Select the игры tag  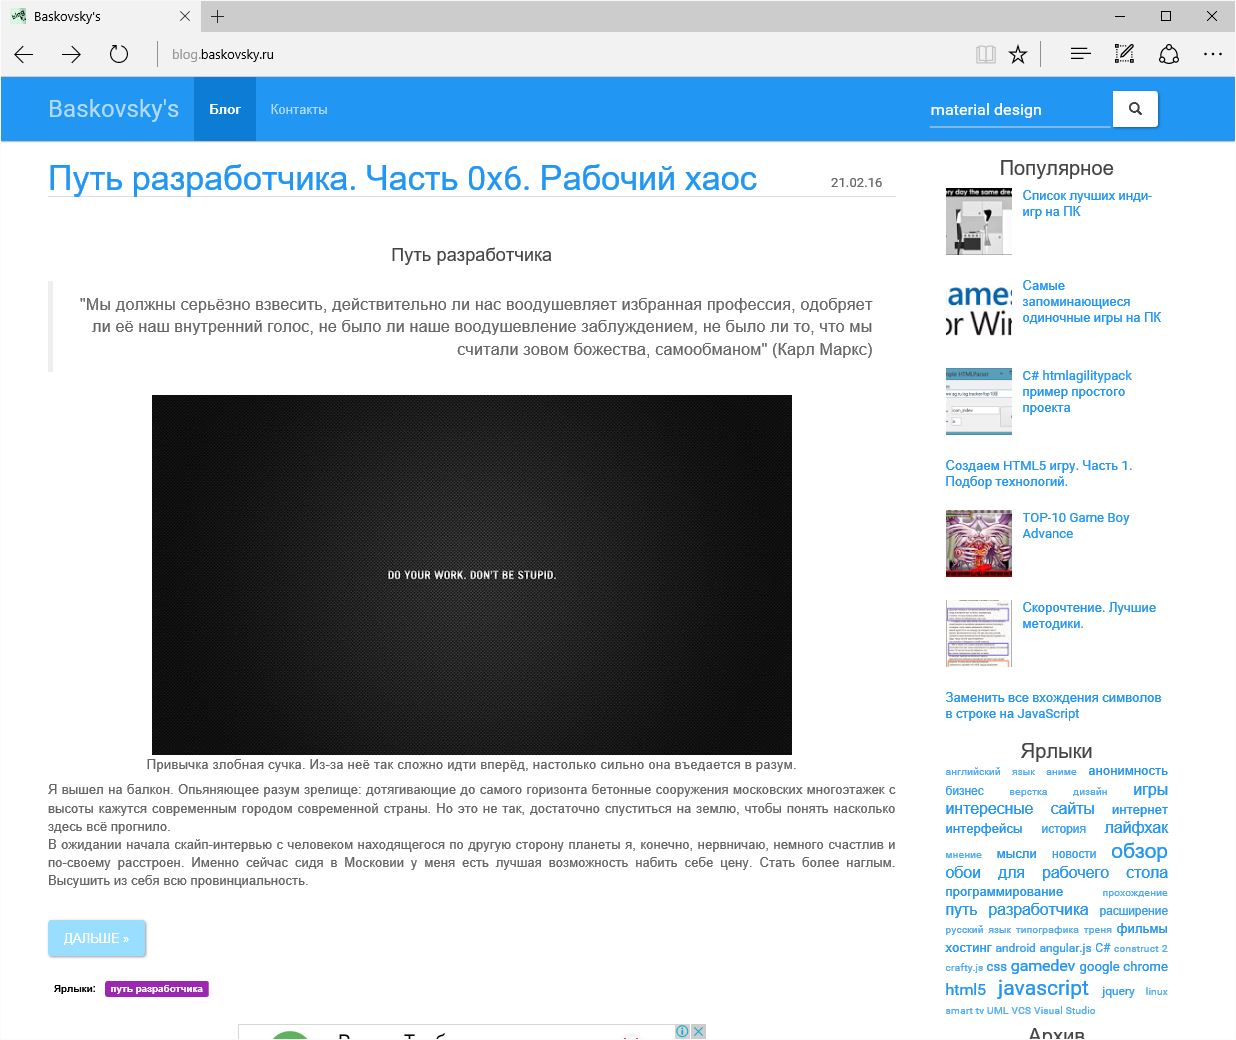click(1150, 789)
